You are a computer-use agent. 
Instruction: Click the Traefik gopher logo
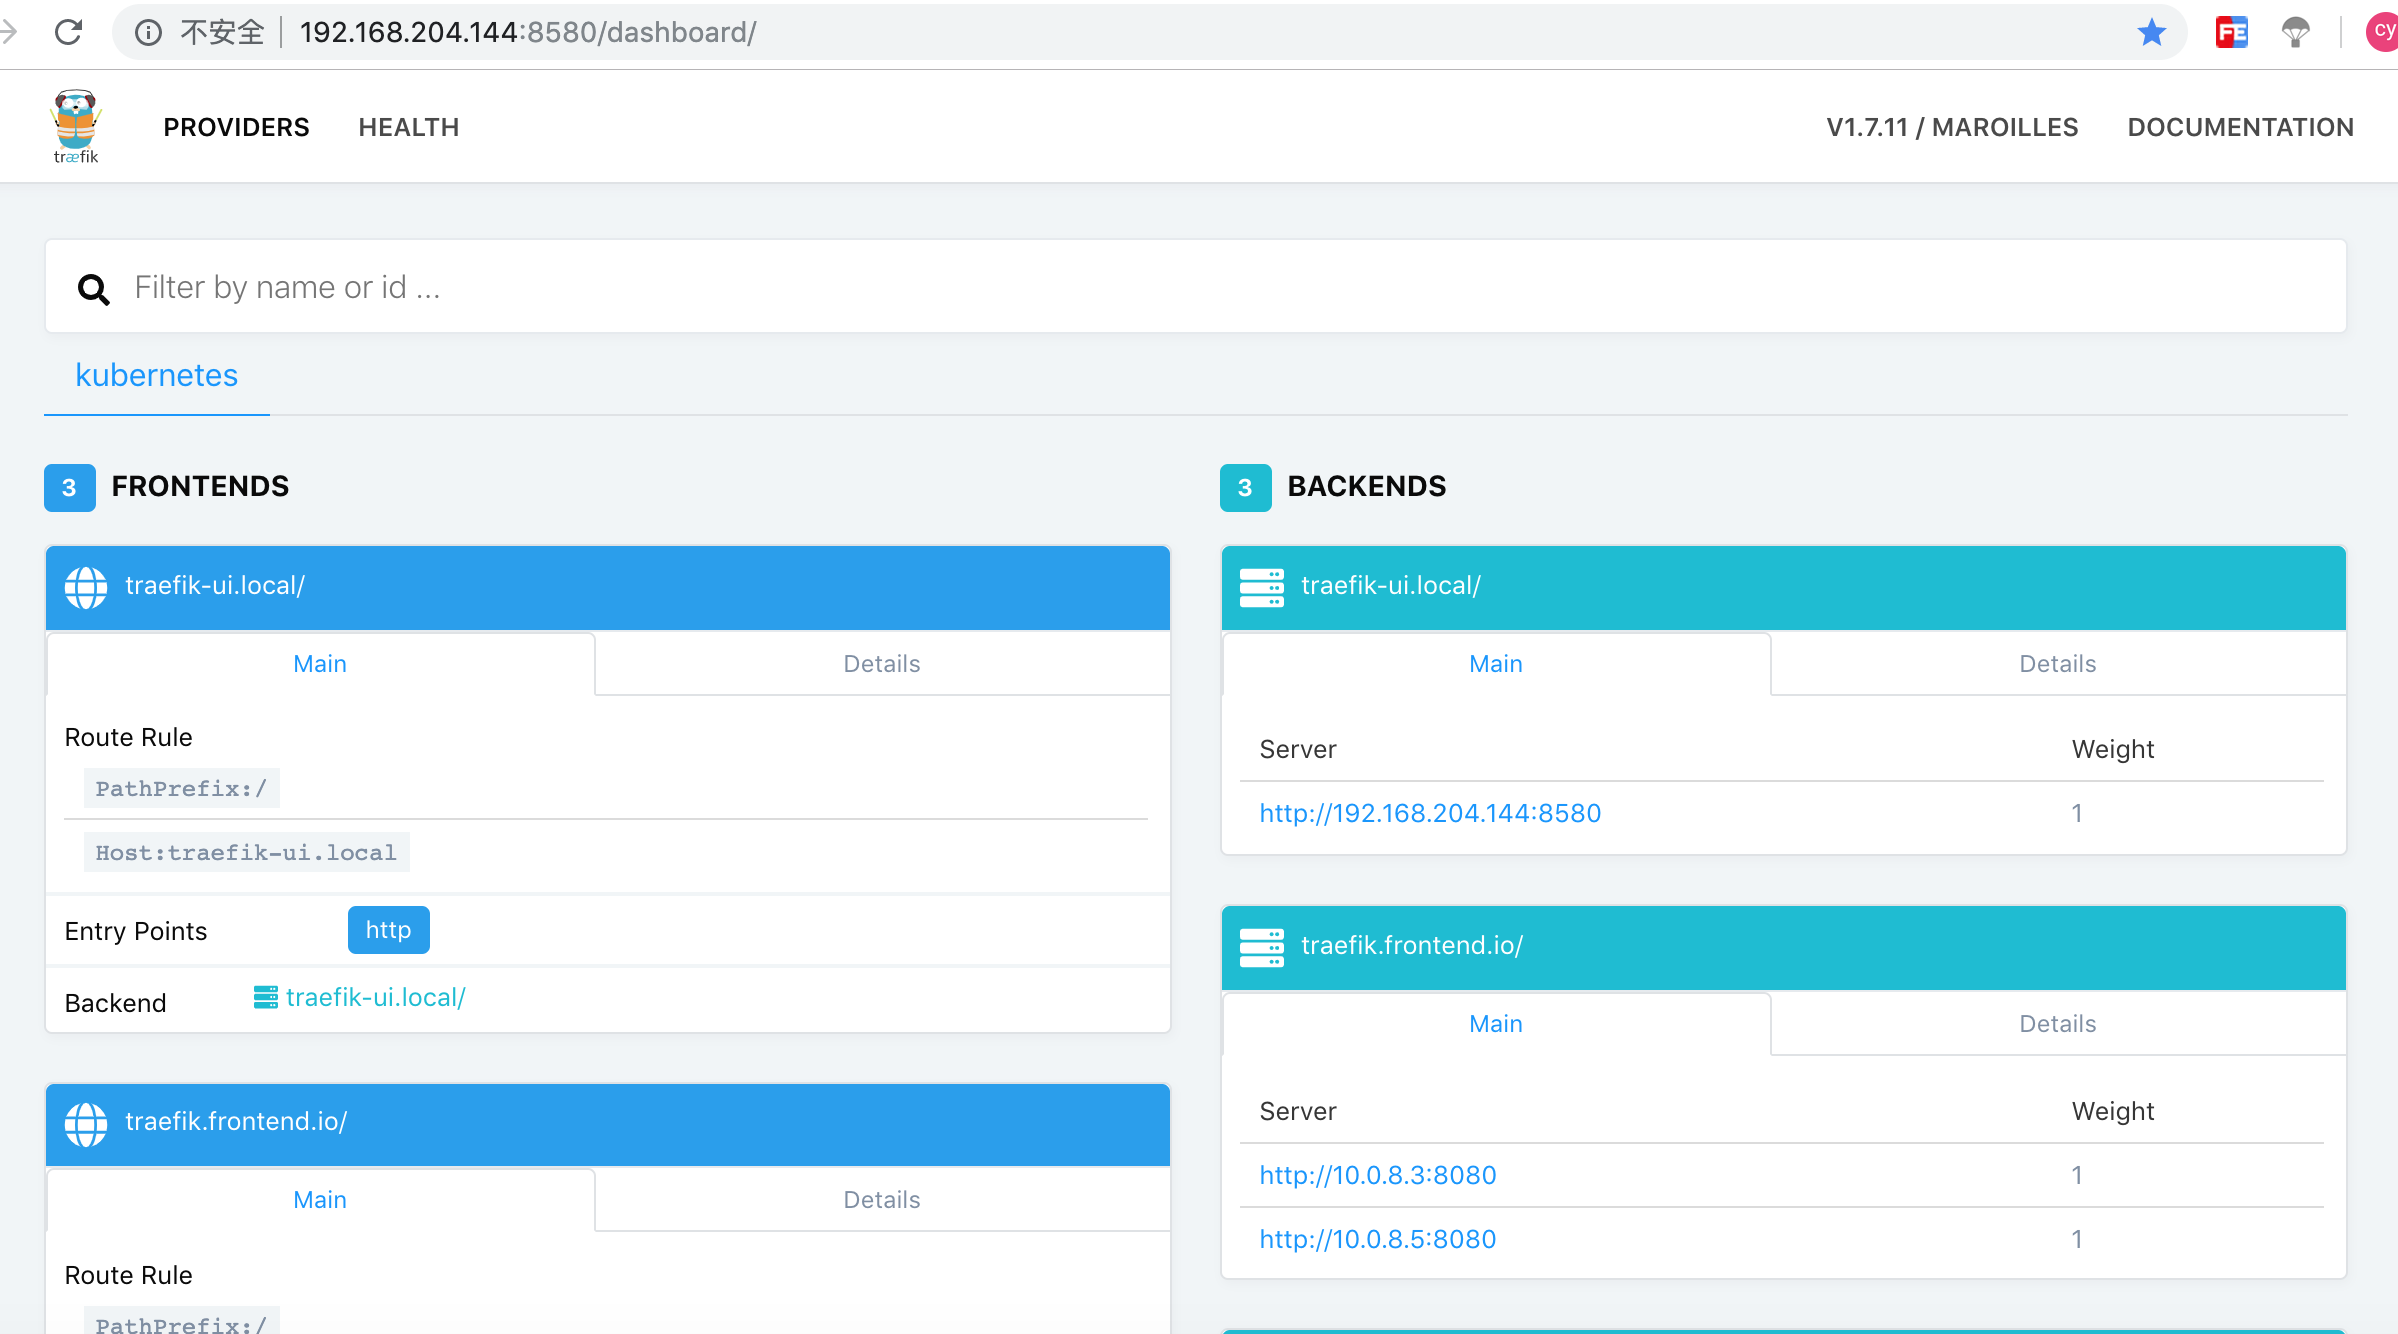coord(76,127)
